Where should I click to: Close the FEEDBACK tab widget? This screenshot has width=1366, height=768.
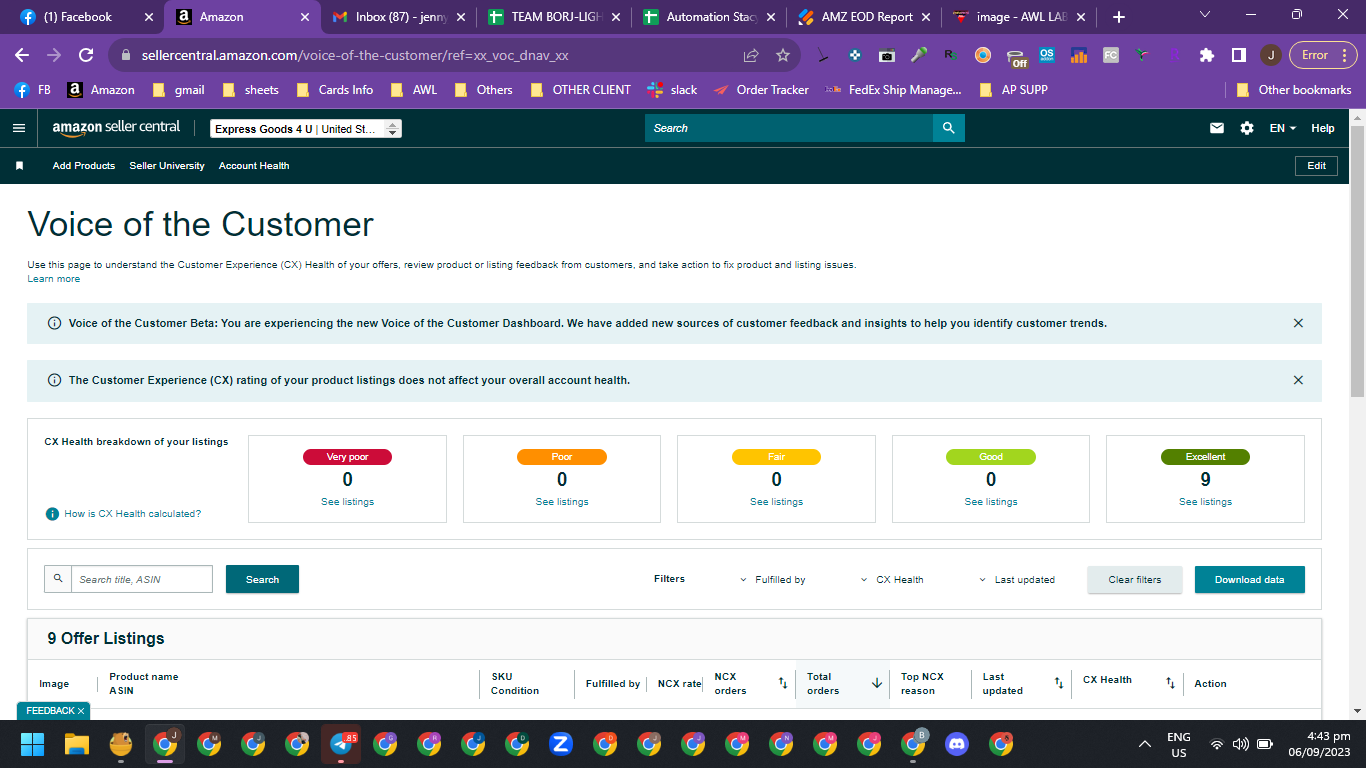(x=81, y=710)
